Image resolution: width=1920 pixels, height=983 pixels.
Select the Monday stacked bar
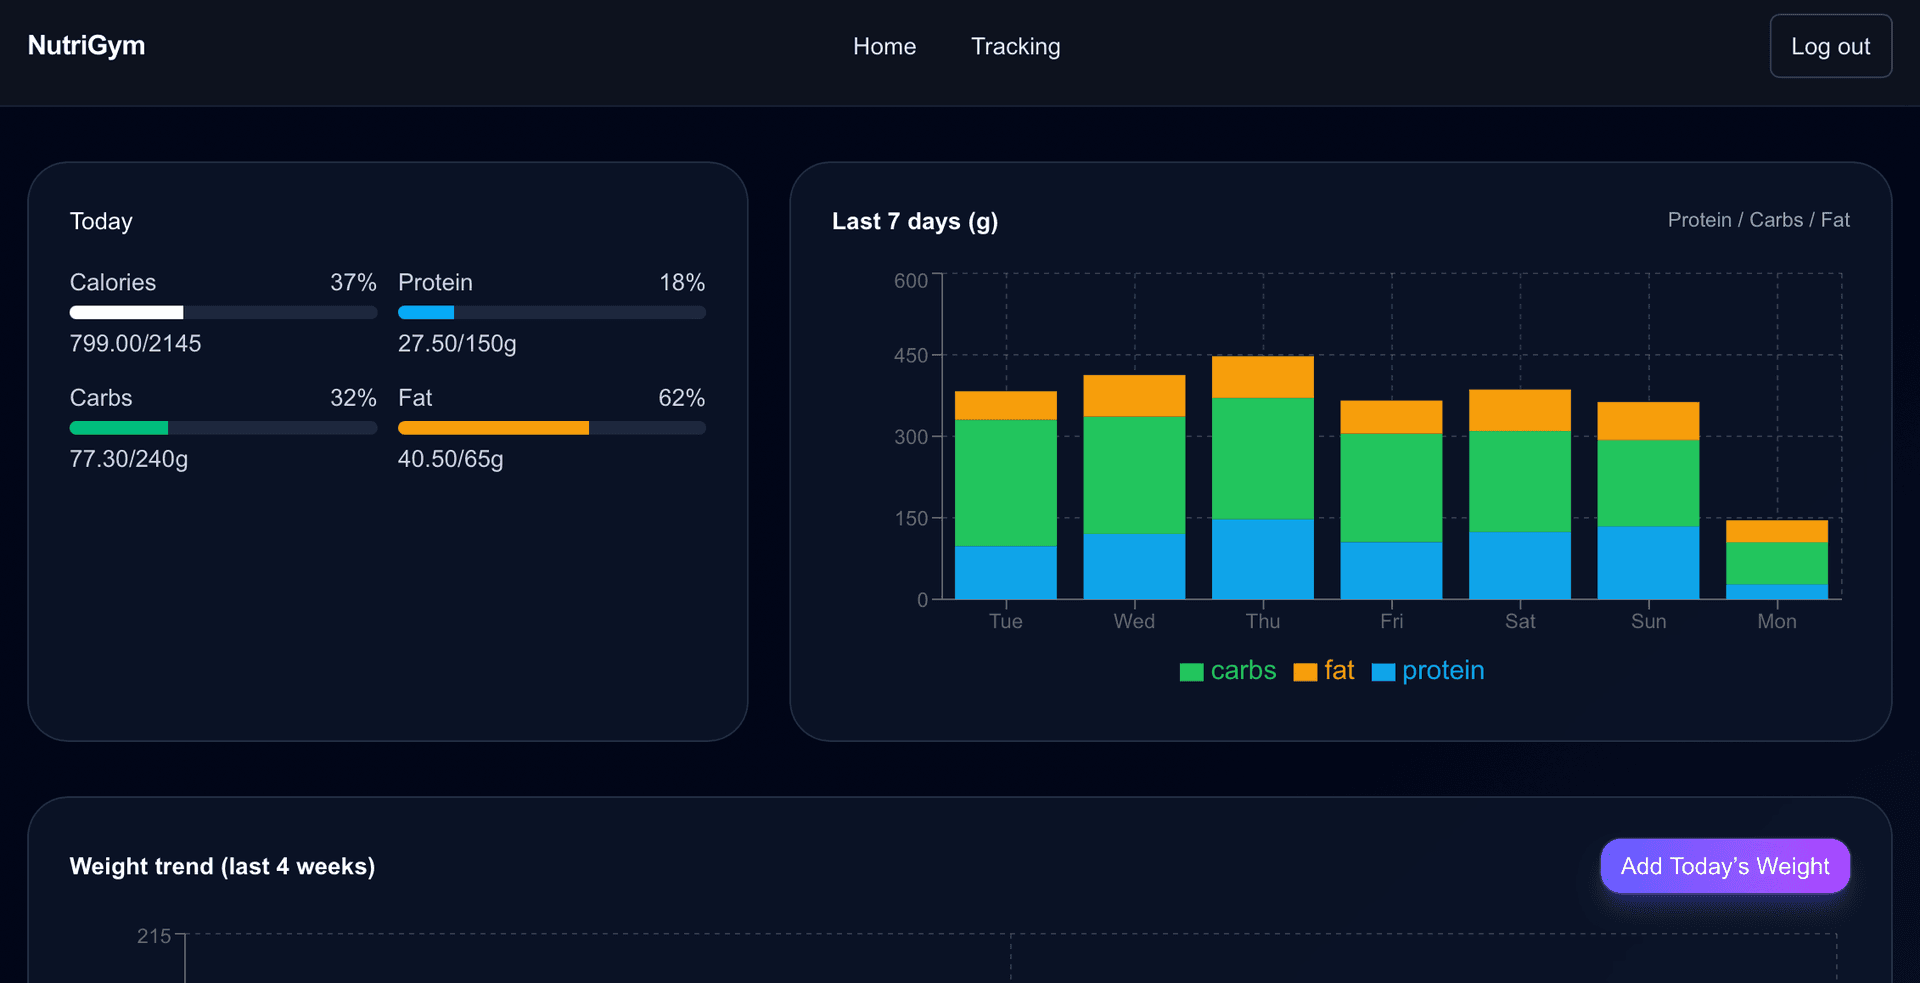pyautogui.click(x=1776, y=560)
